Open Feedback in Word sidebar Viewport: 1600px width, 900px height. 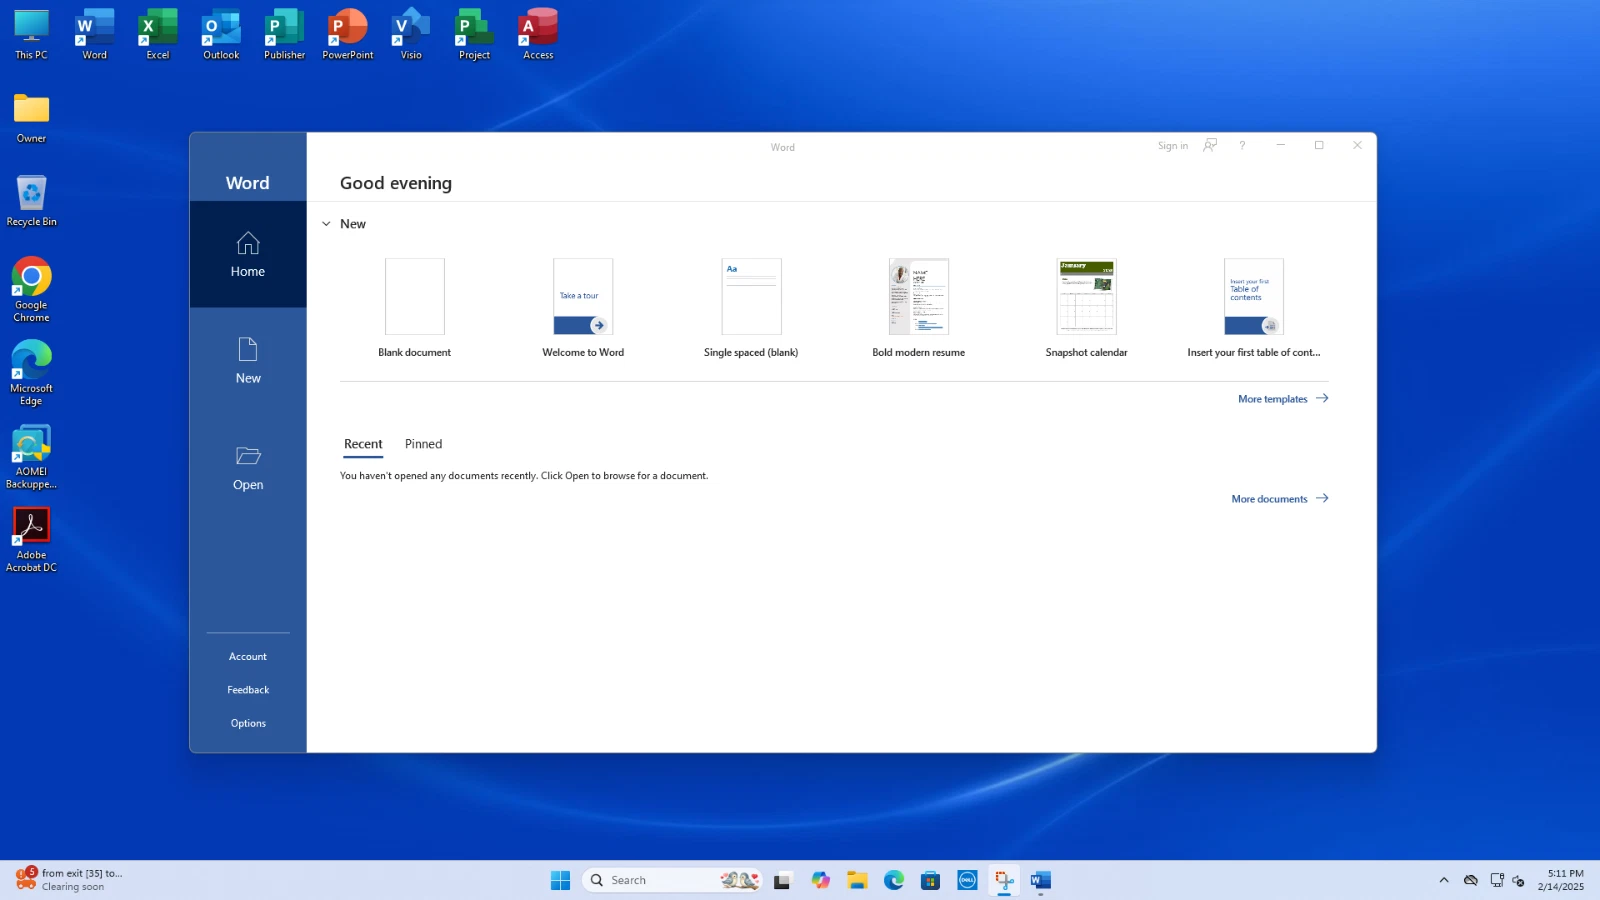tap(248, 690)
